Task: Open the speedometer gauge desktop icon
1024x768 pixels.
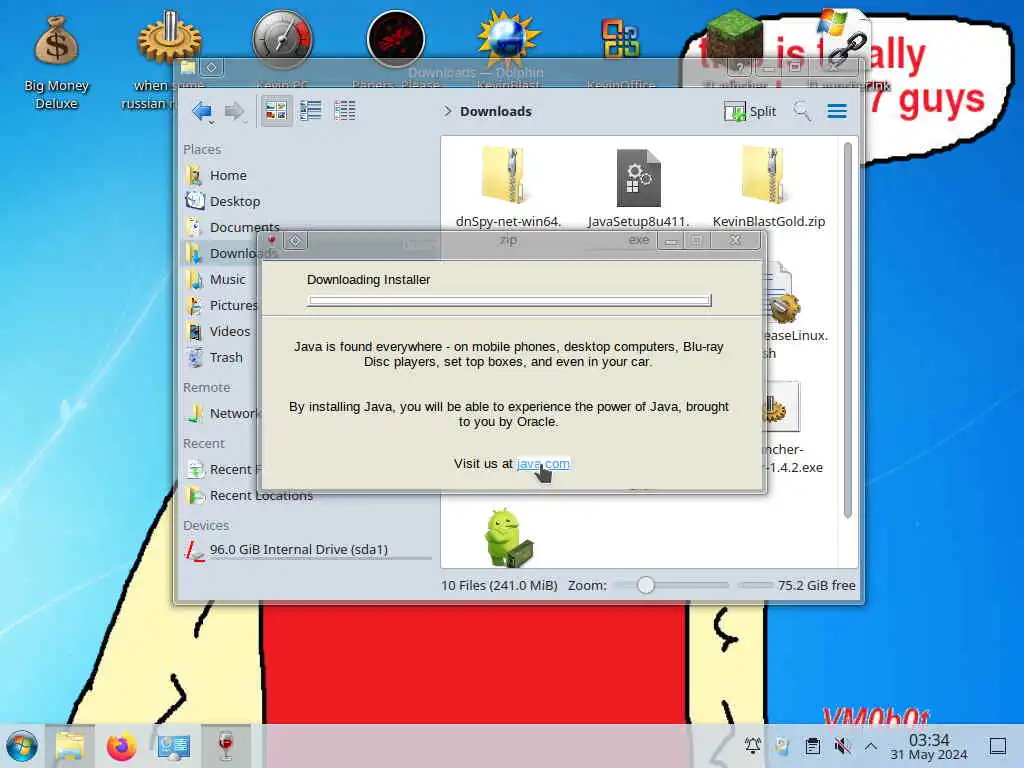Action: click(282, 39)
